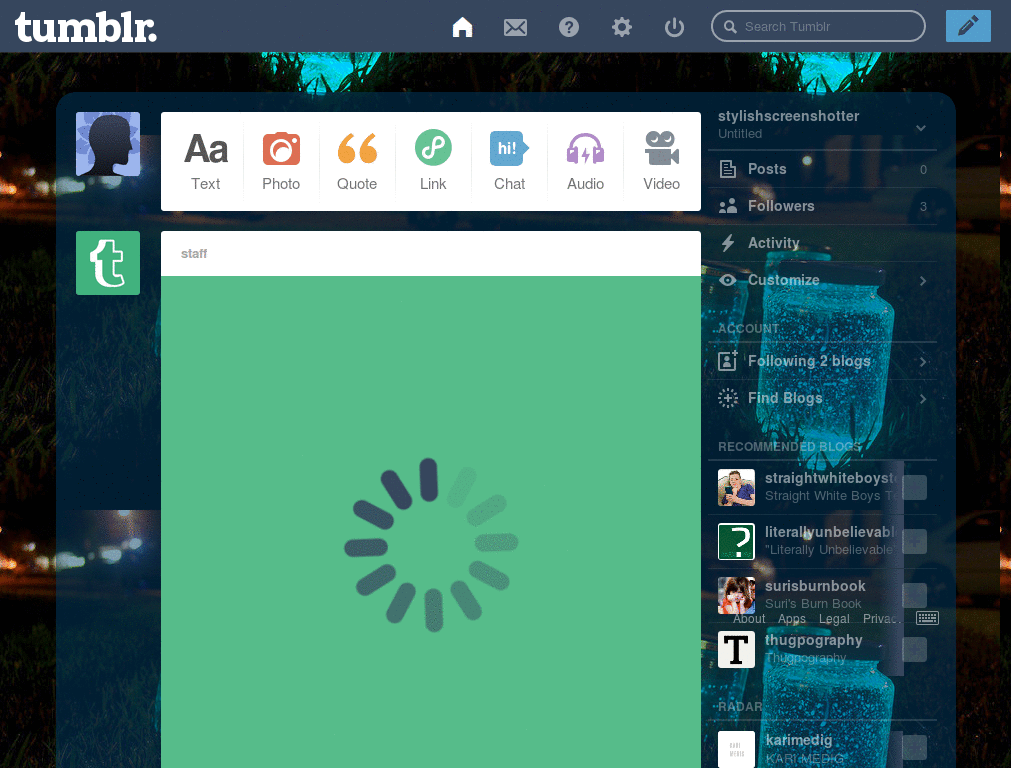Click the blue pencil compose button
Viewport: 1024px width, 768px height.
tap(968, 26)
